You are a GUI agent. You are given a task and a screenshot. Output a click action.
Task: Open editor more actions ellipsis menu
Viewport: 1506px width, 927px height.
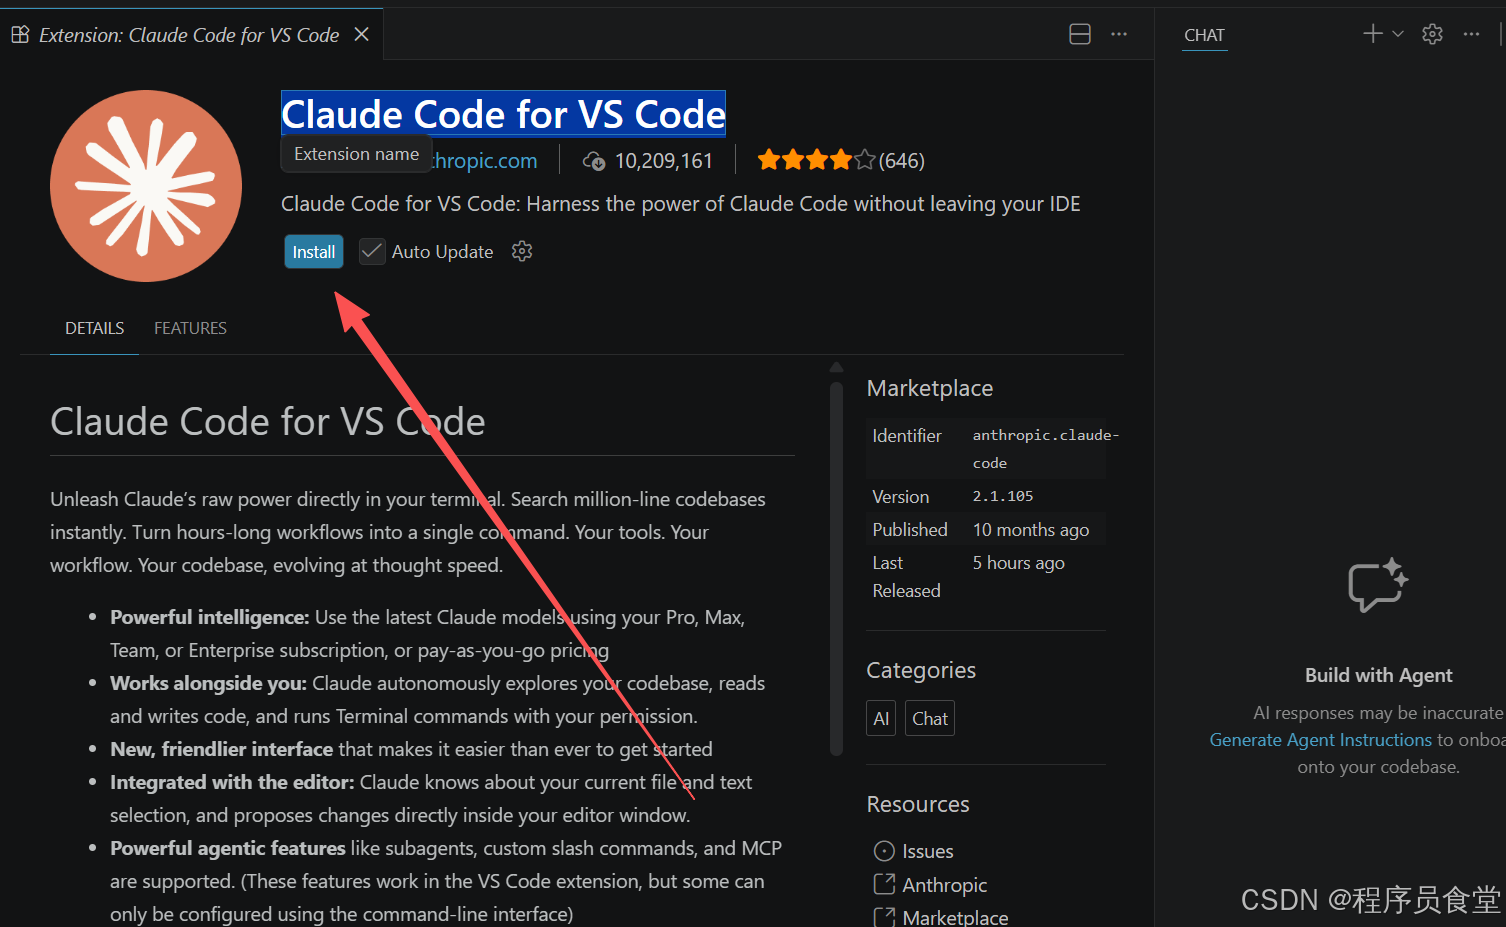pos(1119,34)
